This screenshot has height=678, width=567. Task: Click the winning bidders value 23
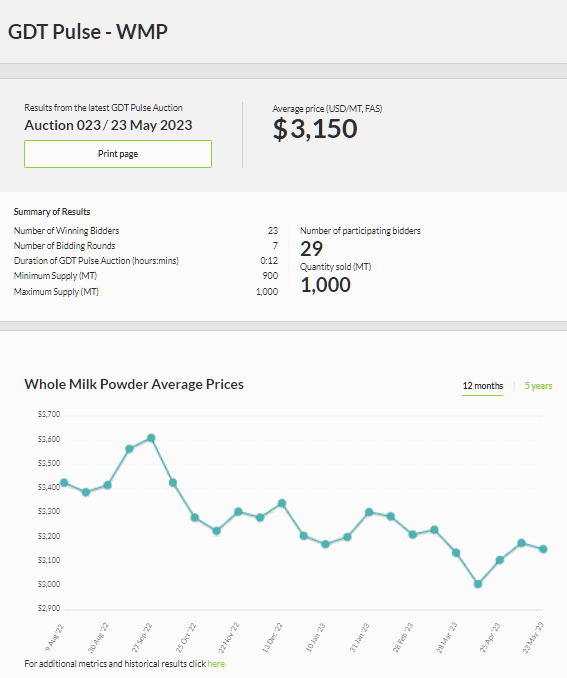pyautogui.click(x=272, y=231)
